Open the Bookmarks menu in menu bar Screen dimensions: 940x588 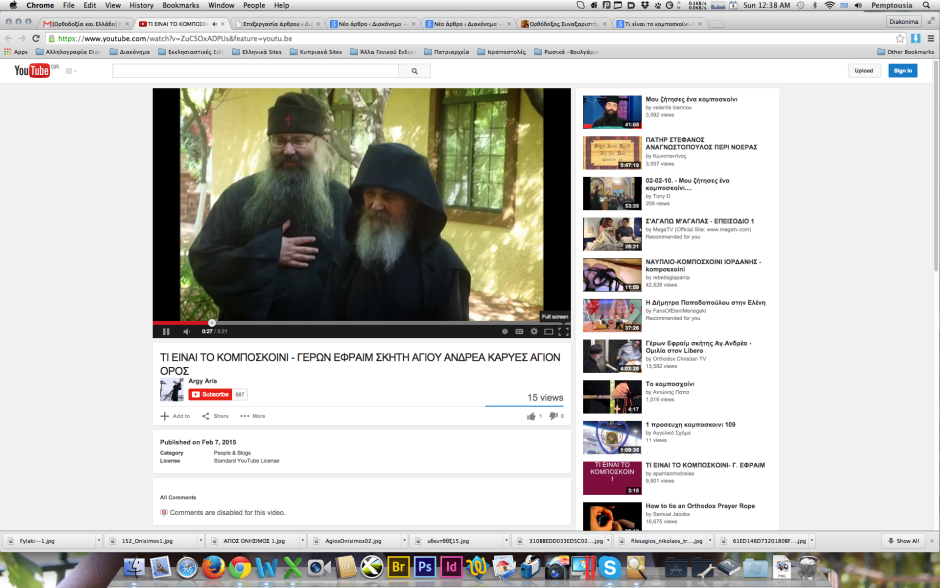tap(181, 5)
